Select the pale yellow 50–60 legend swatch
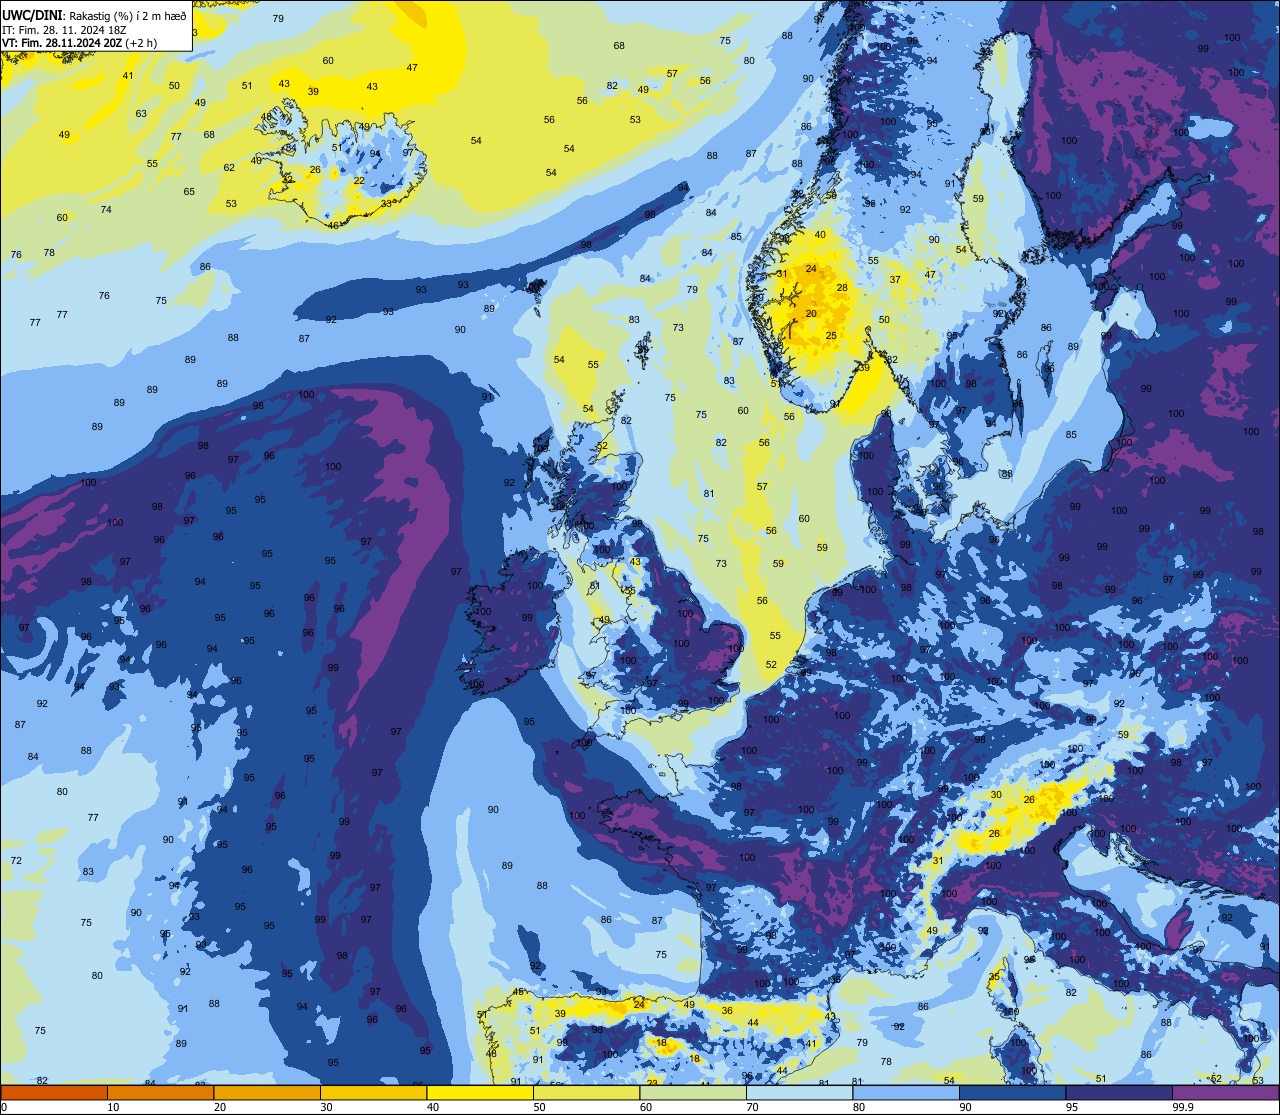The height and width of the screenshot is (1115, 1280). 586,1092
